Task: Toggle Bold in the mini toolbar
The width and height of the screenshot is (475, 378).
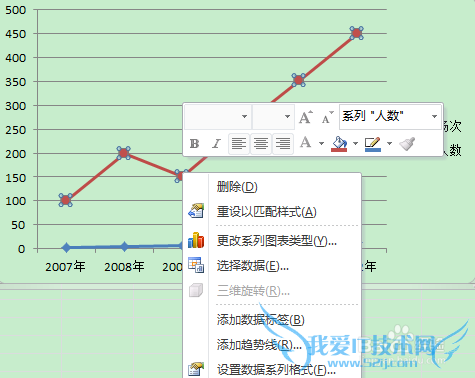Action: click(194, 144)
